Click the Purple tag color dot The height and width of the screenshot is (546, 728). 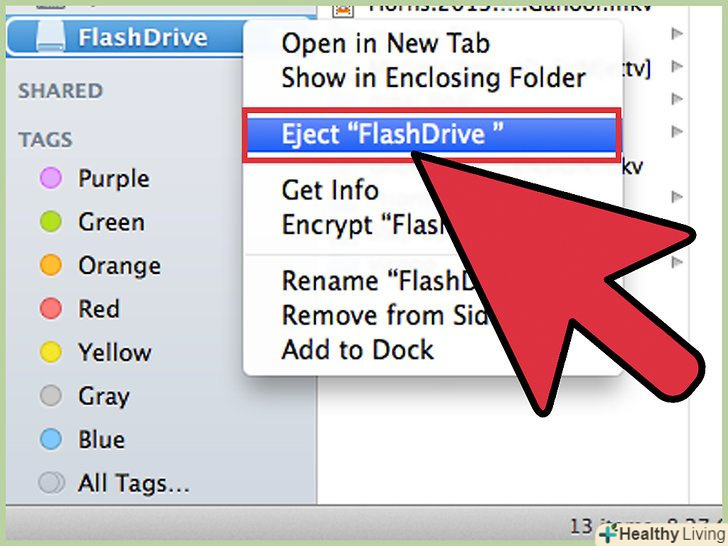pos(51,178)
